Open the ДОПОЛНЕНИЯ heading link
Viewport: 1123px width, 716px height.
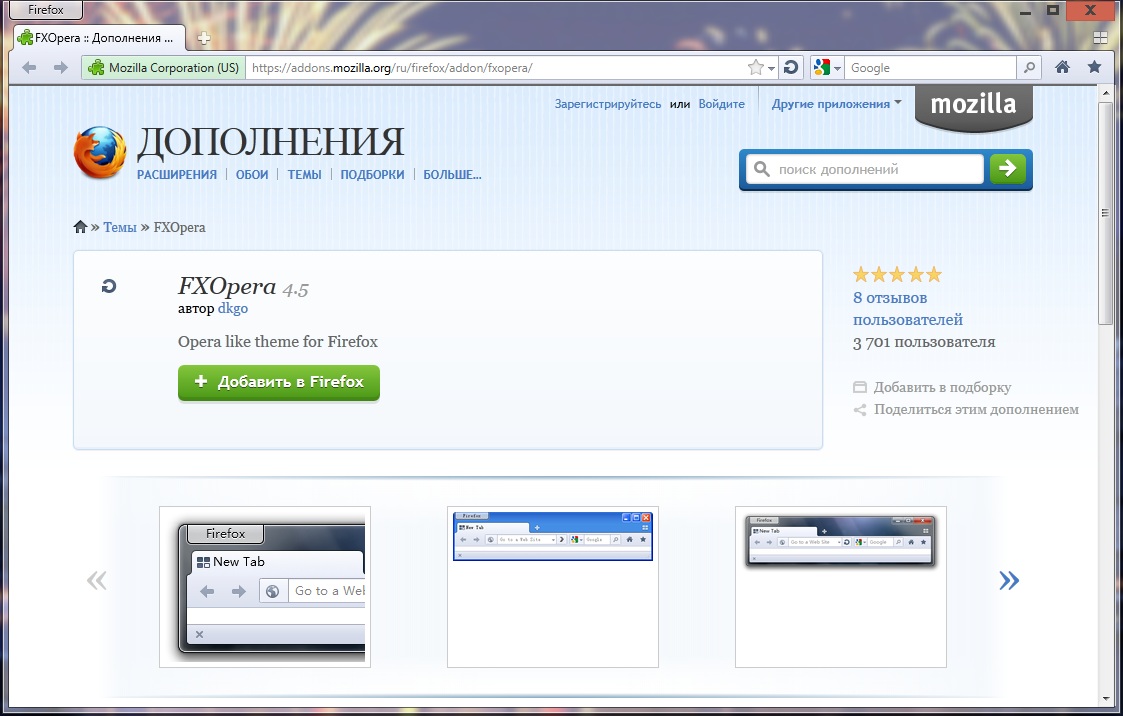pyautogui.click(x=270, y=141)
